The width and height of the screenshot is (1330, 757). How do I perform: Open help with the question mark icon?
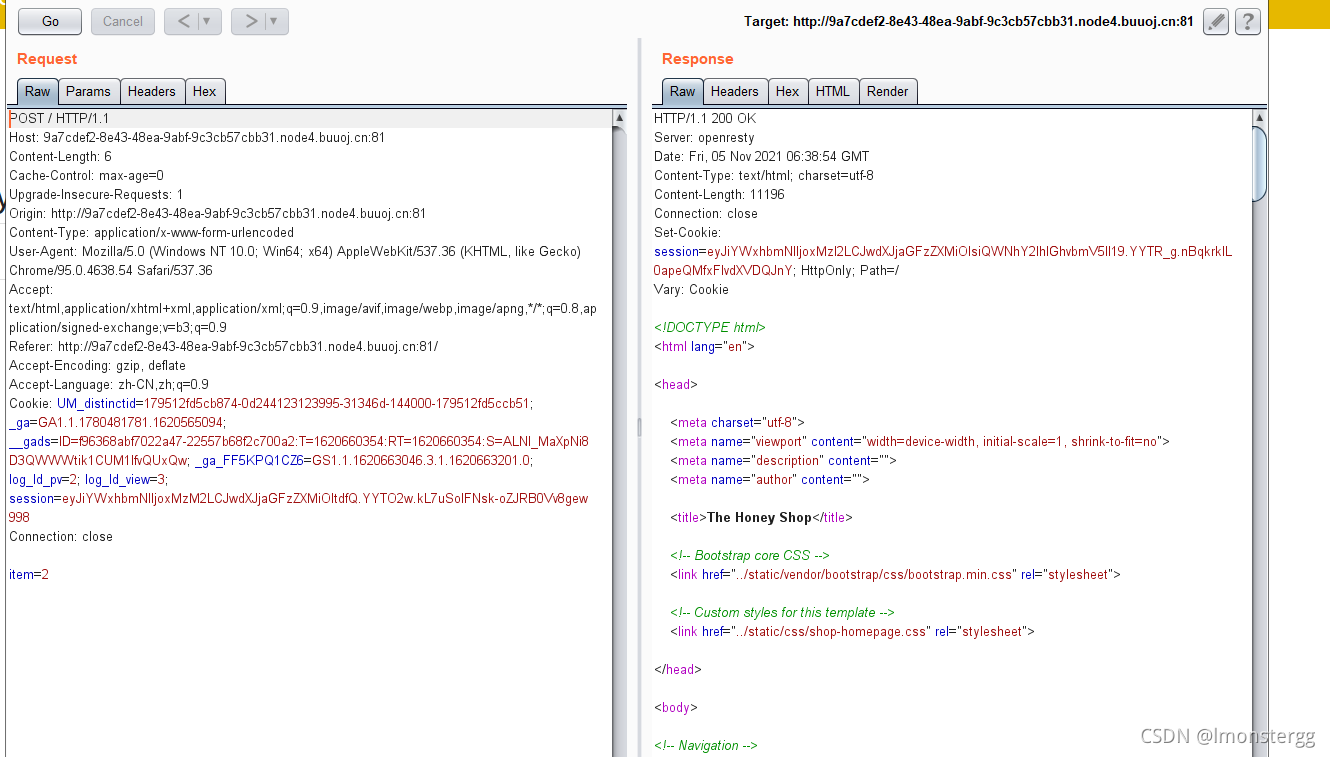click(x=1247, y=21)
